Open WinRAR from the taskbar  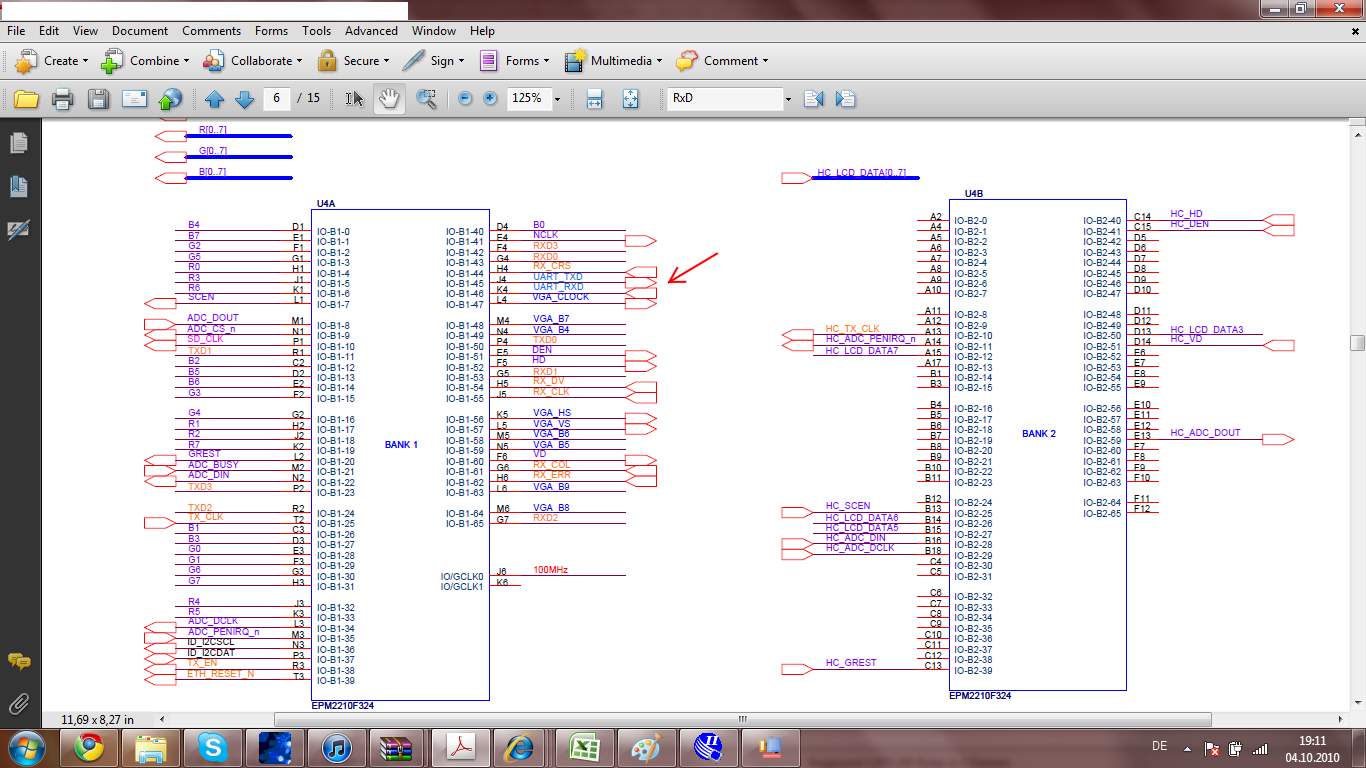[397, 747]
